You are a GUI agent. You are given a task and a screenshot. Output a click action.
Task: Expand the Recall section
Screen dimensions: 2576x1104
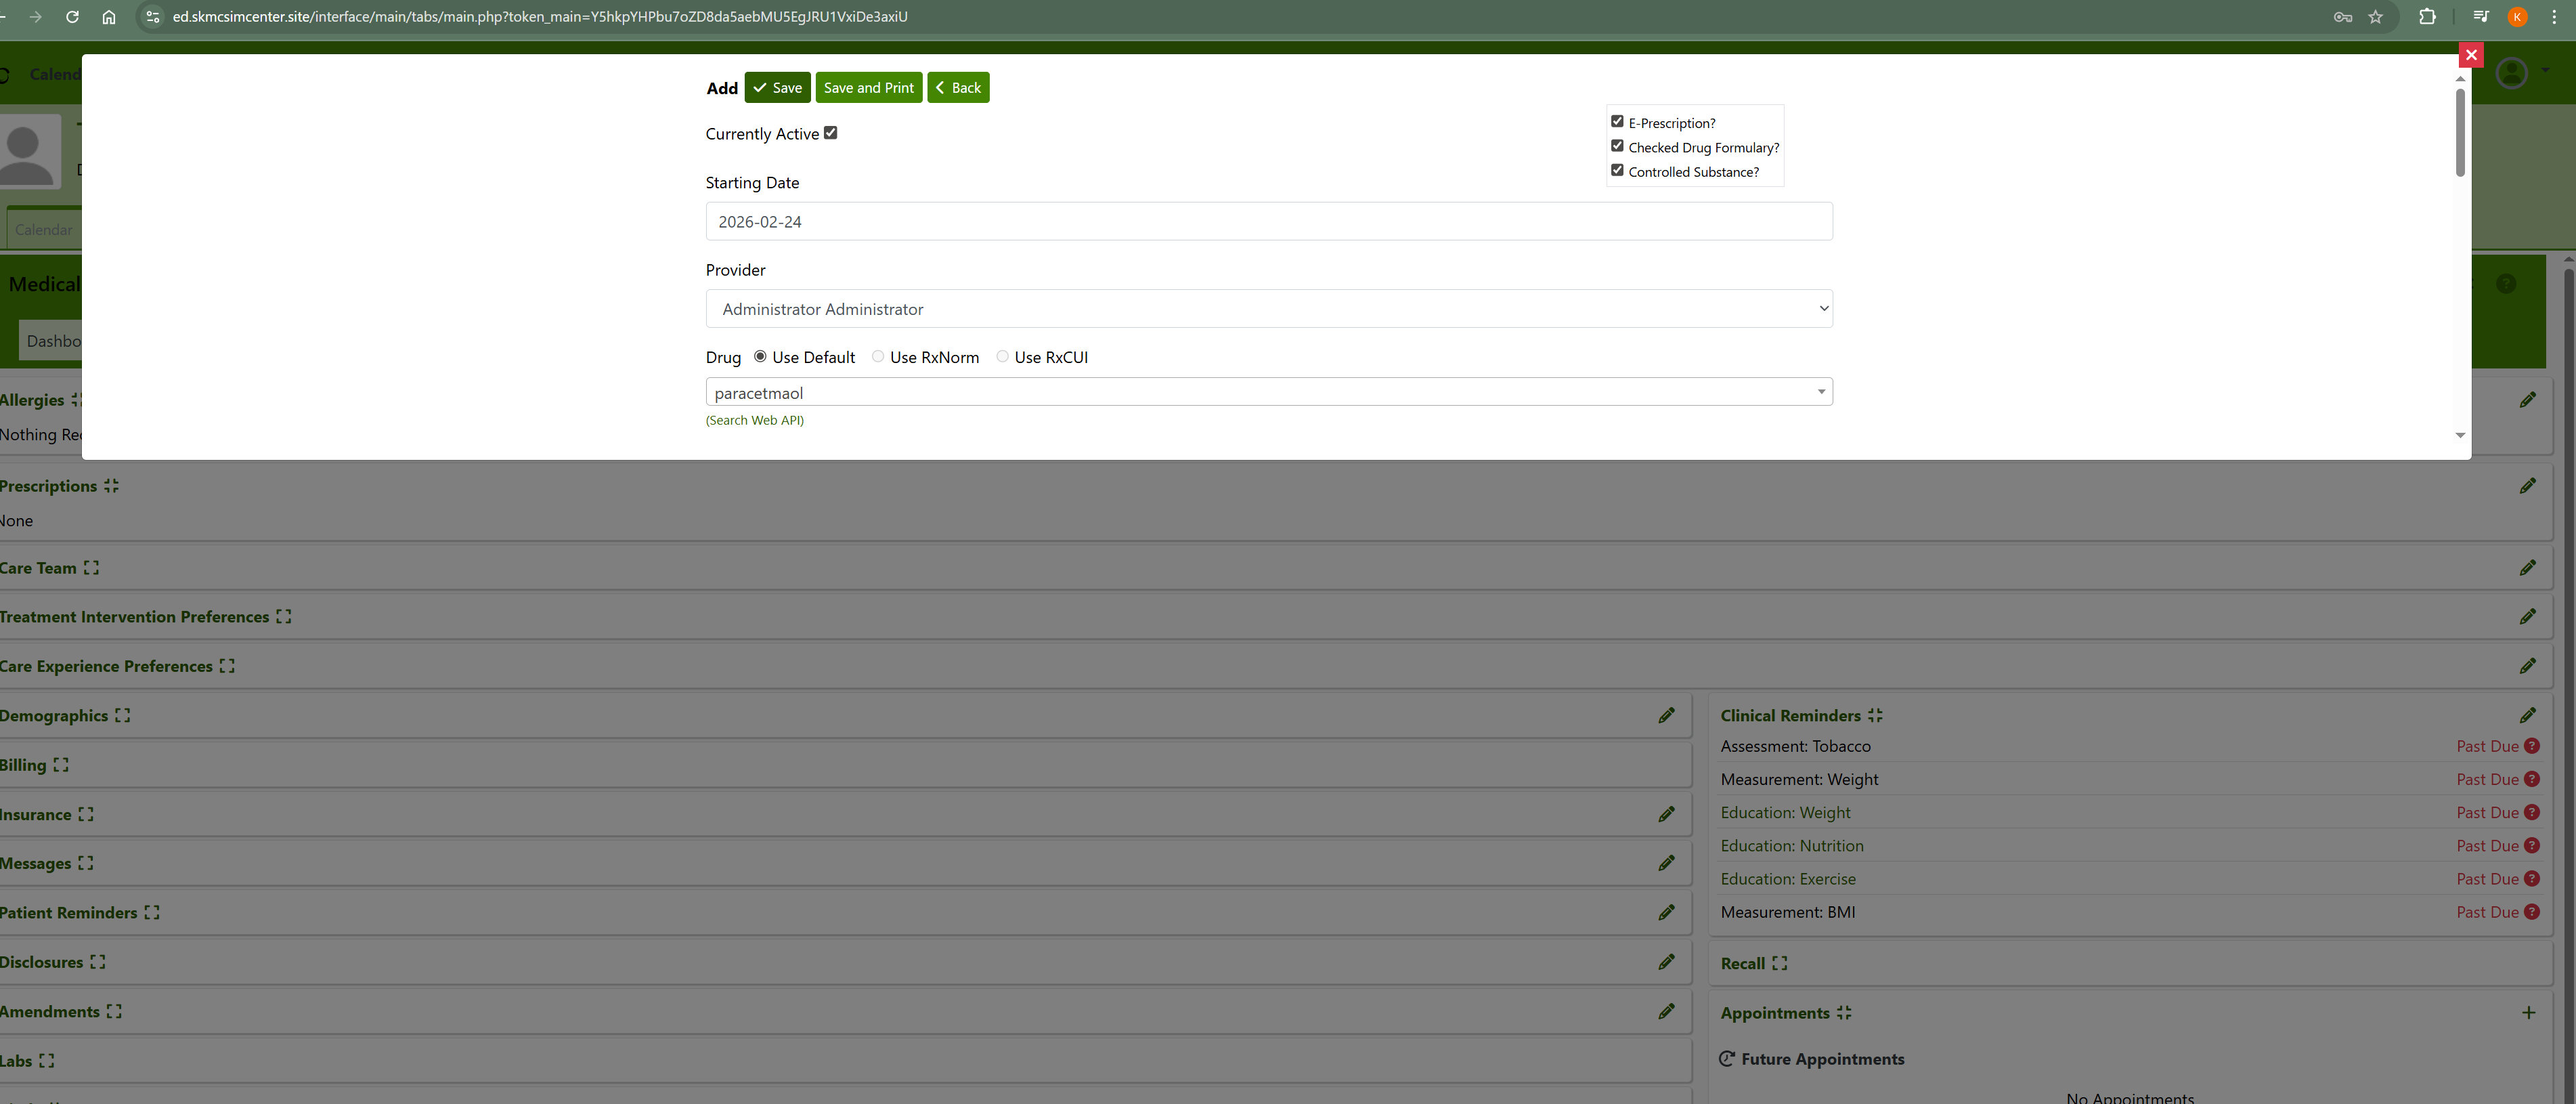pos(1779,963)
